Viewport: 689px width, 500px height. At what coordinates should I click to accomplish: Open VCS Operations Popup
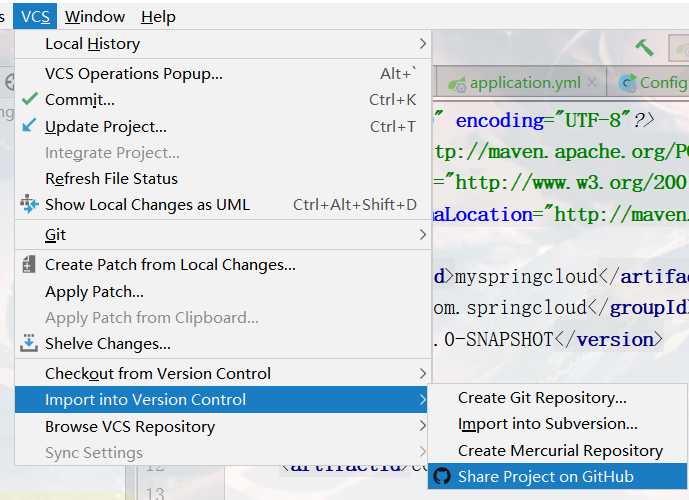tap(134, 73)
